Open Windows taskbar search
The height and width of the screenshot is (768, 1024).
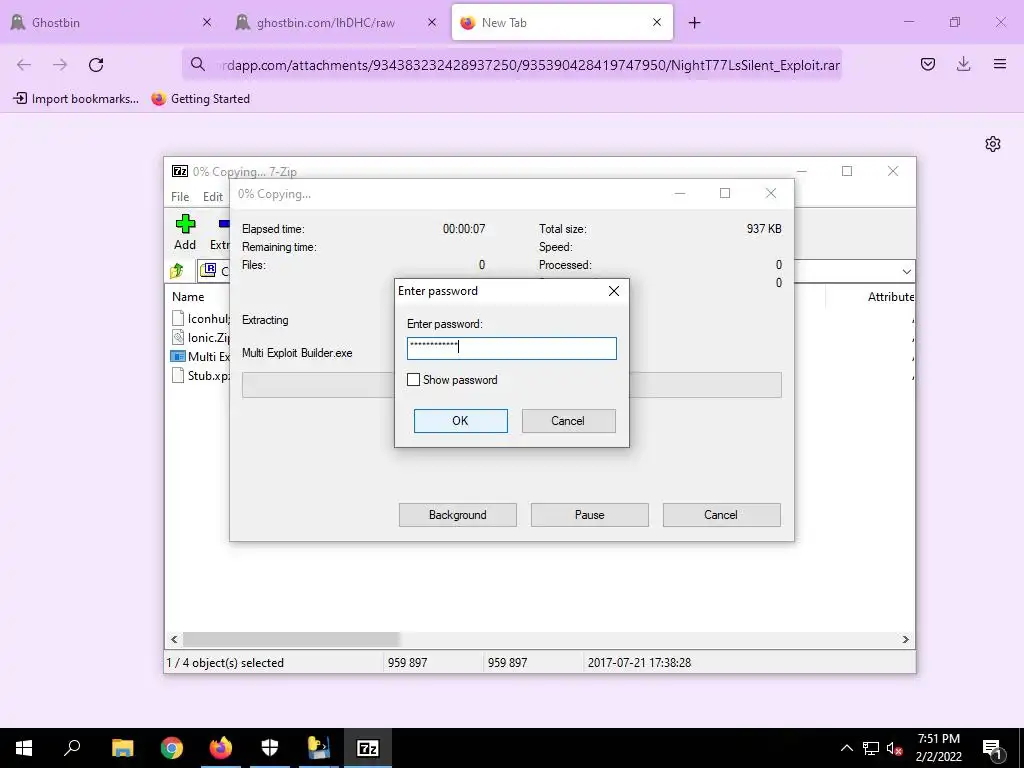(72, 748)
